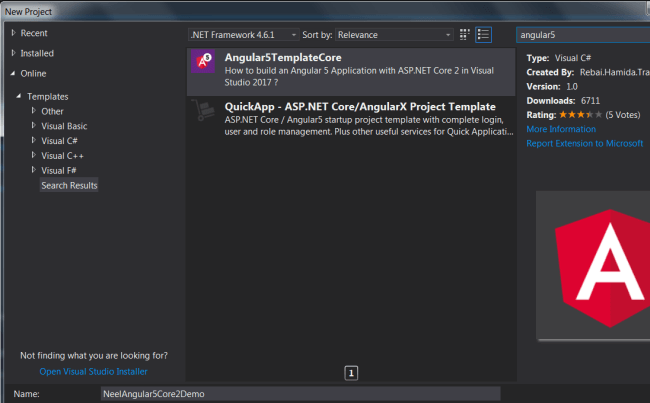
Task: Expand the Visual F# node
Action: tap(34, 170)
